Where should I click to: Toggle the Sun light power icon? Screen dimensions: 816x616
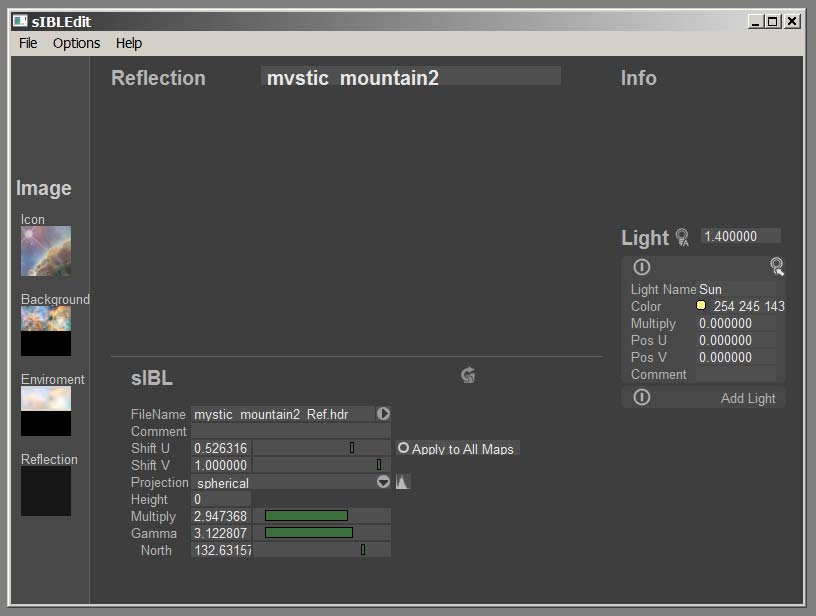tap(642, 267)
